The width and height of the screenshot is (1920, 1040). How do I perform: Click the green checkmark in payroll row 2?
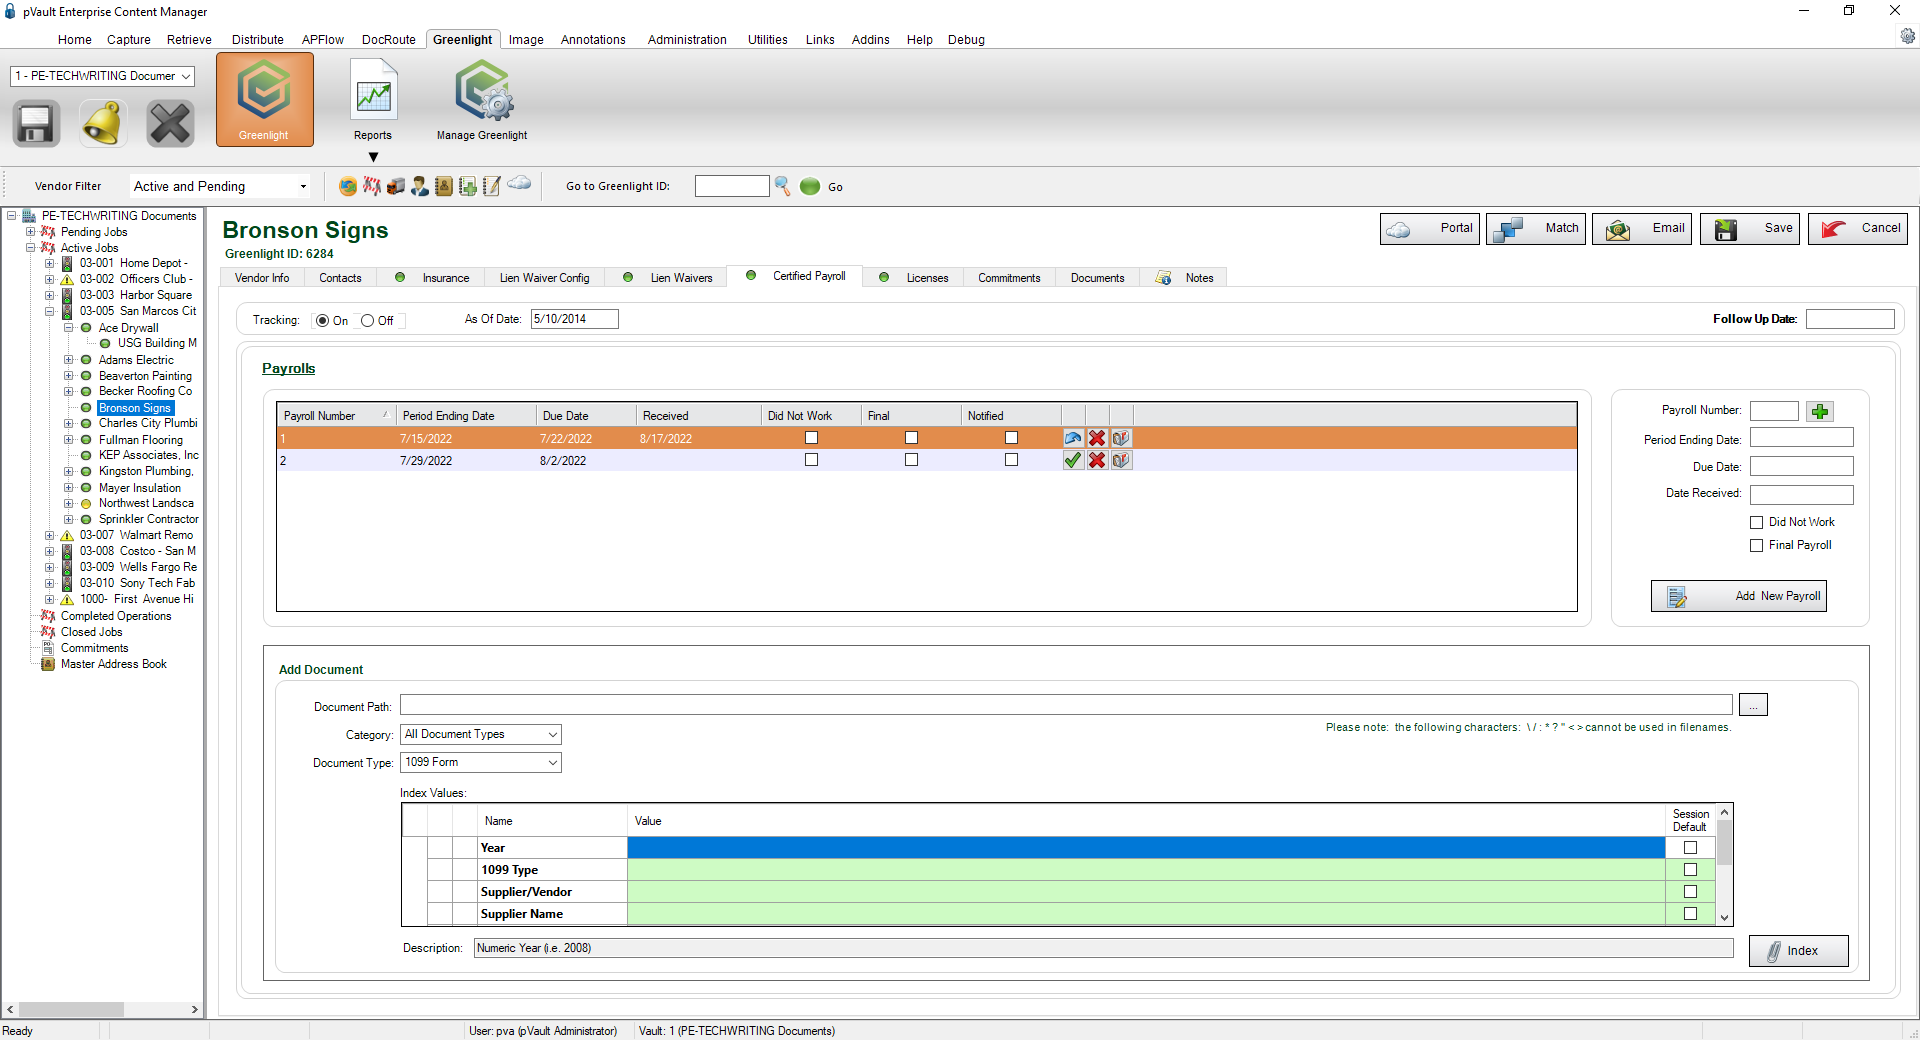click(x=1073, y=460)
